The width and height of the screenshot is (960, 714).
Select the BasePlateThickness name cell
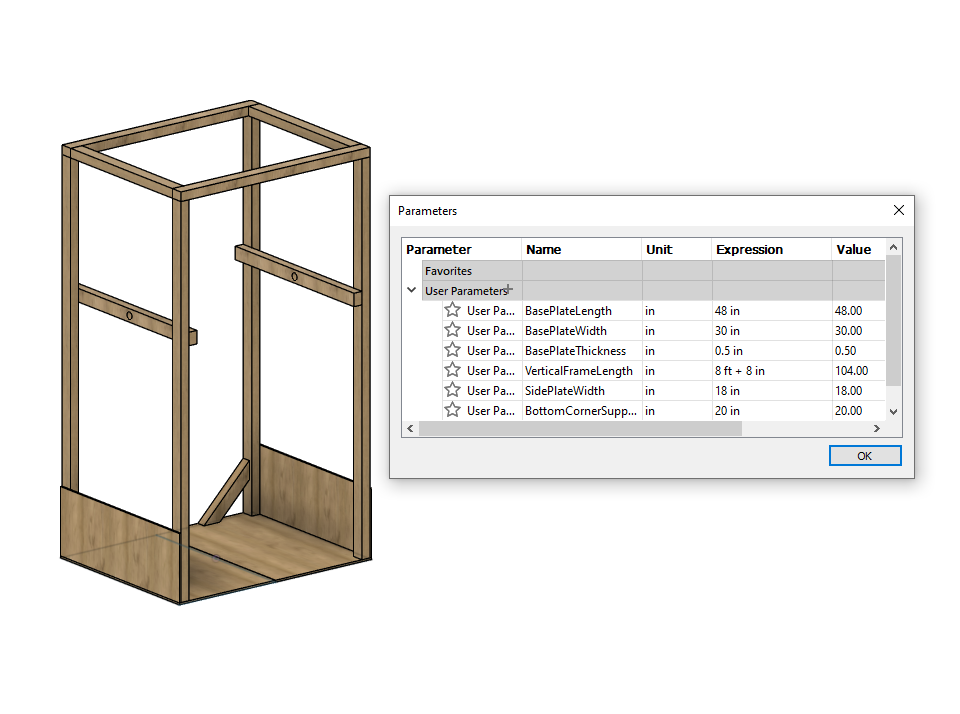tap(582, 351)
